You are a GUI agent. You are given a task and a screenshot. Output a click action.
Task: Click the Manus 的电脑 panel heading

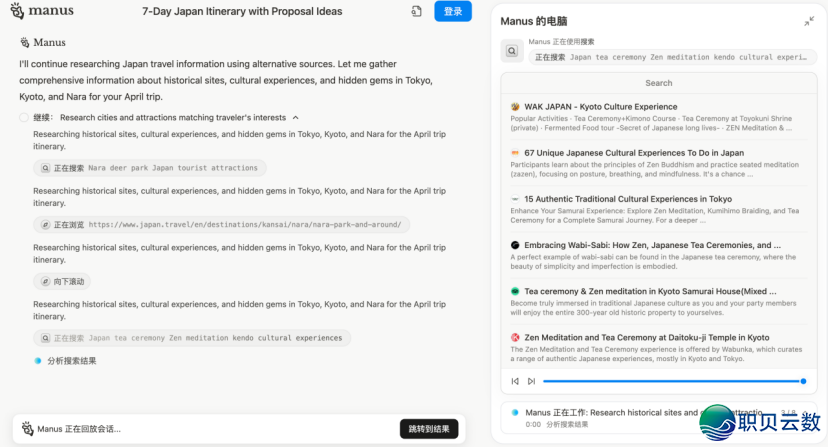click(x=534, y=21)
